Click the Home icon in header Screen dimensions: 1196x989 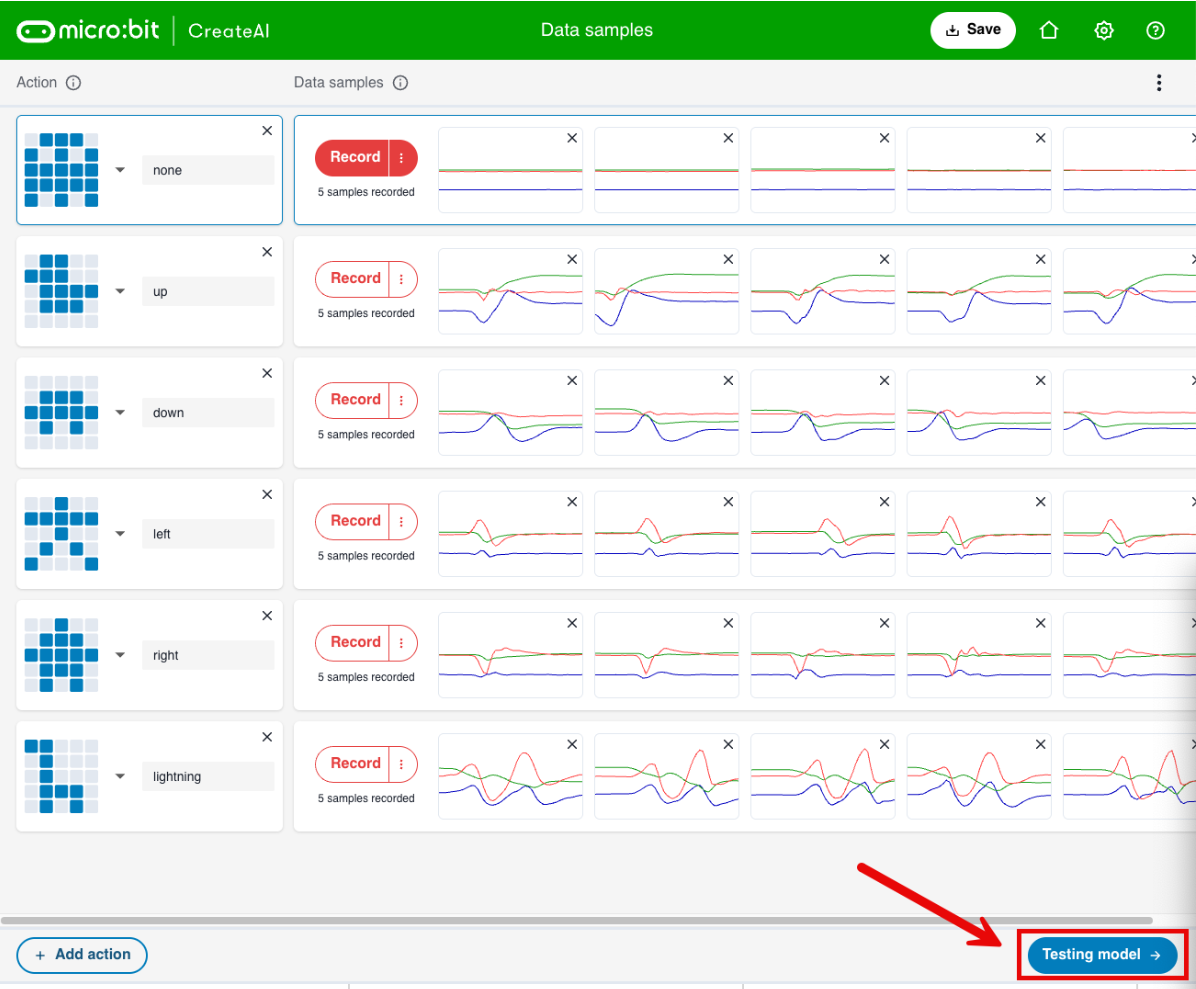coord(1048,30)
